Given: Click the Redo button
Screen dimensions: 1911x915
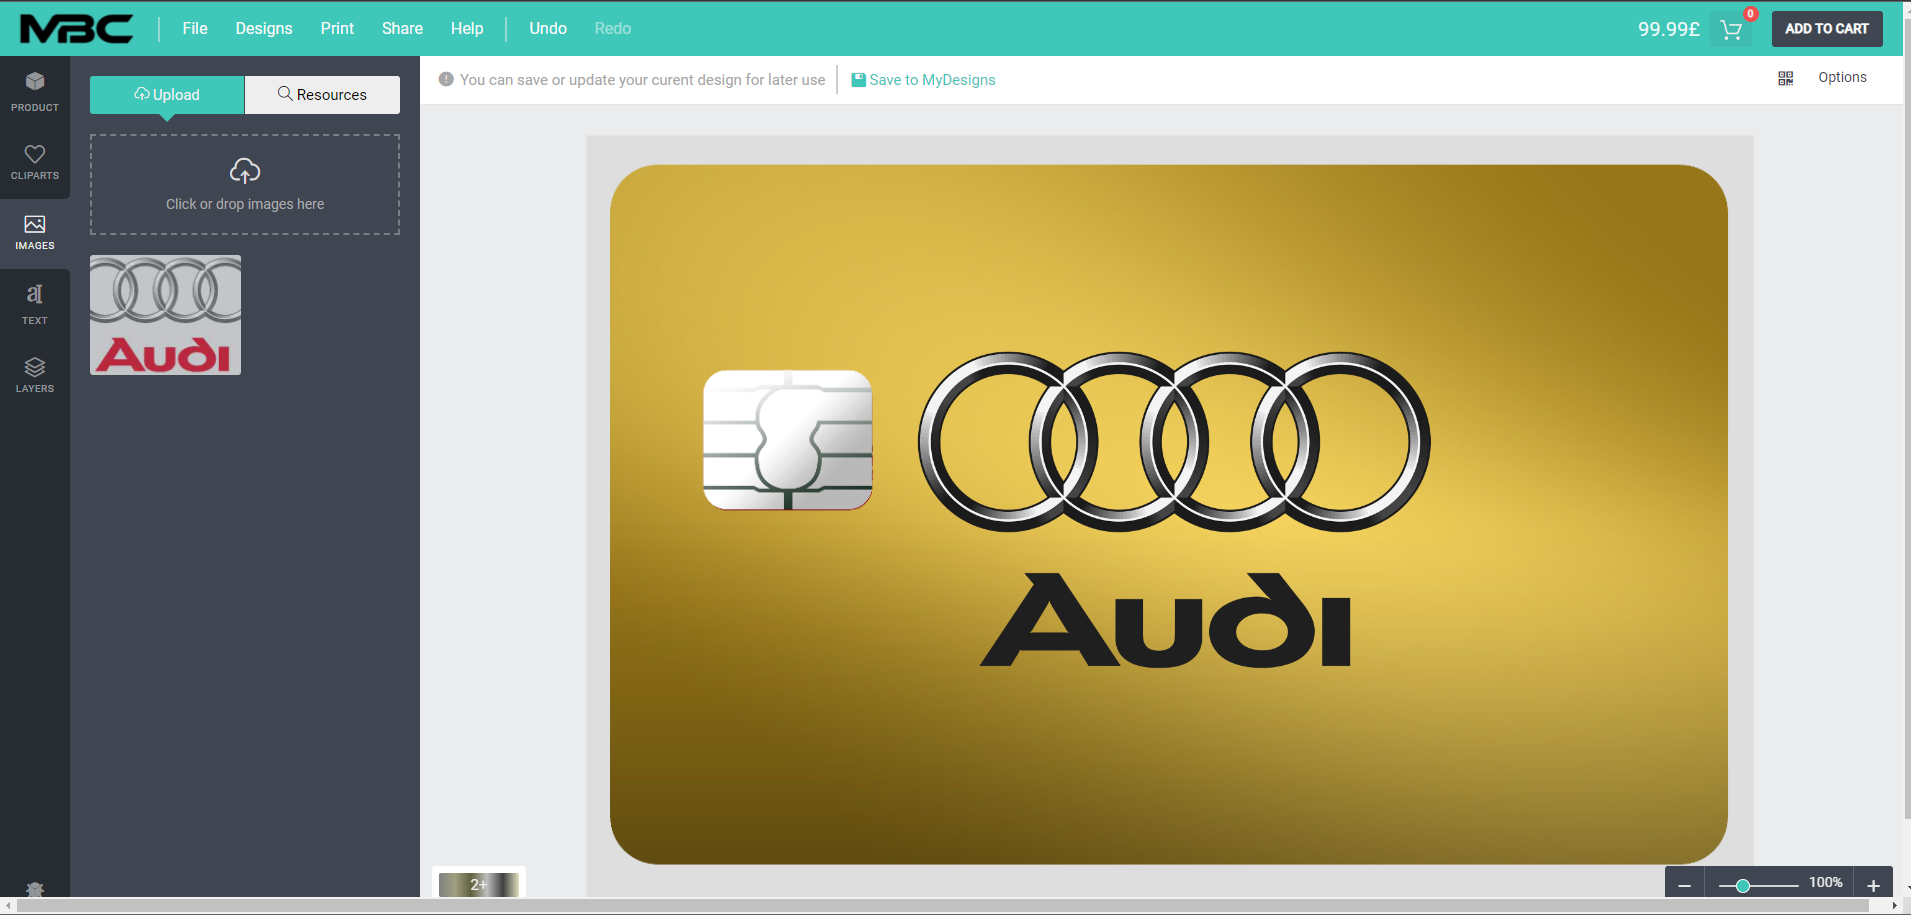Looking at the screenshot, I should [x=613, y=29].
